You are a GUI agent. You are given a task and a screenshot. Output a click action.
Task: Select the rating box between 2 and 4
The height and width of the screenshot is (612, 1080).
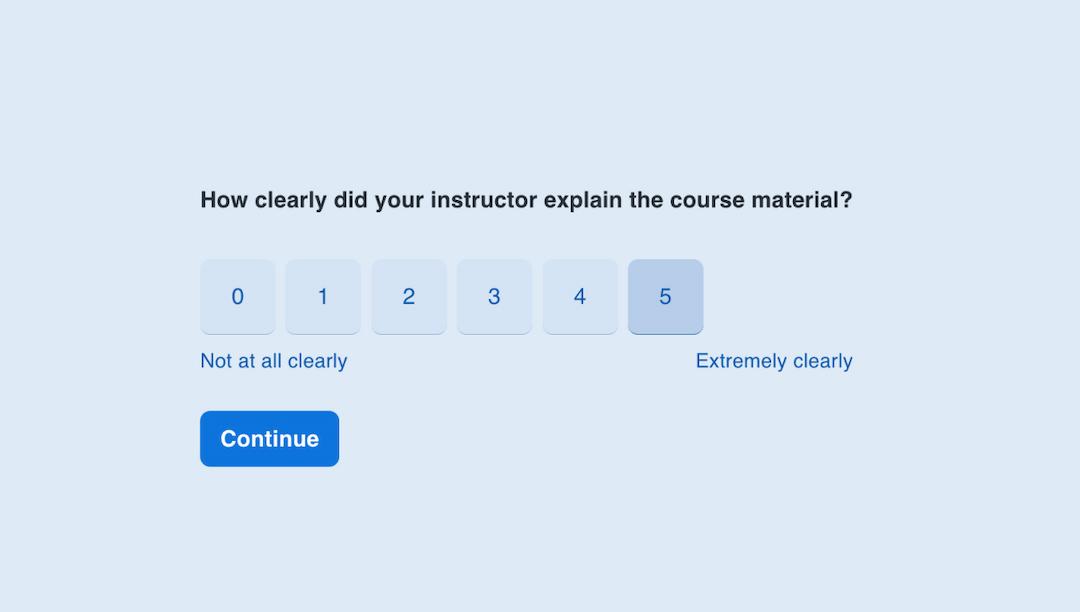pos(494,297)
